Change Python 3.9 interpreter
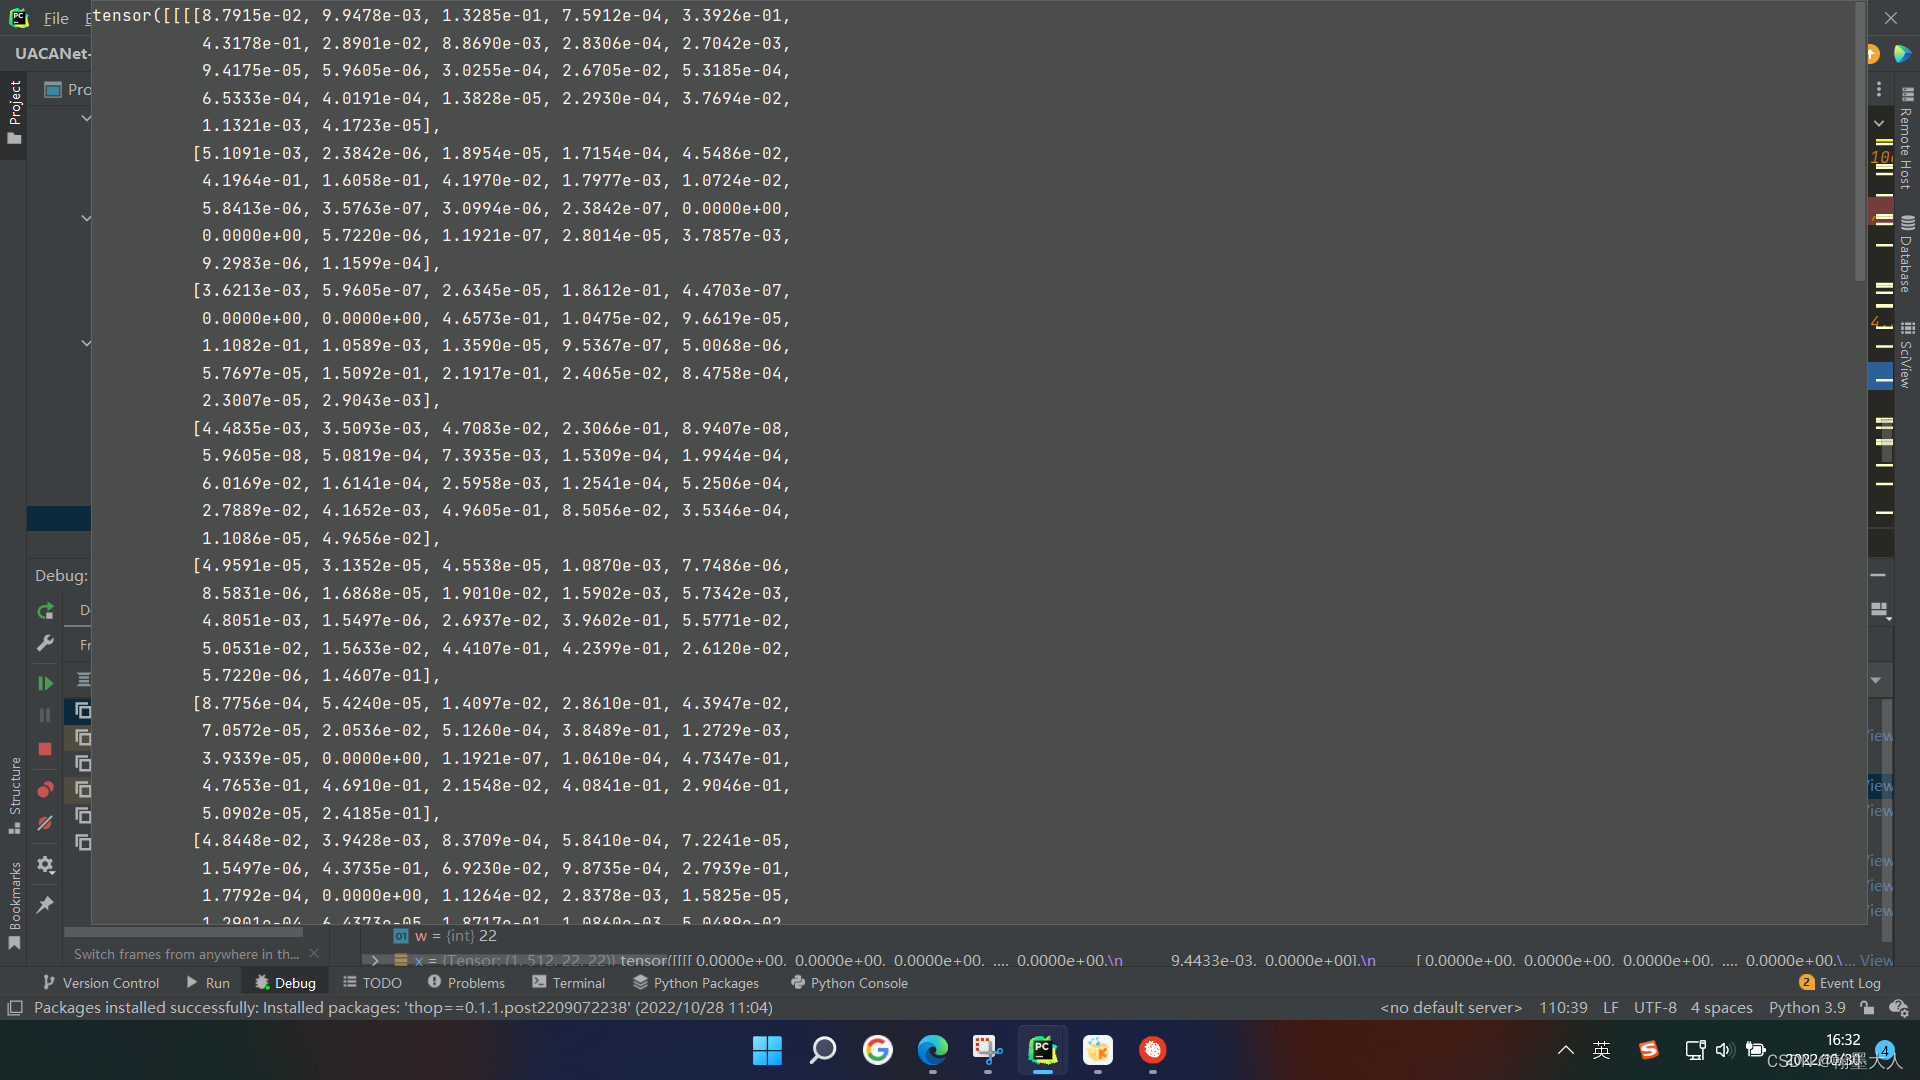The width and height of the screenshot is (1920, 1080). (1807, 1008)
